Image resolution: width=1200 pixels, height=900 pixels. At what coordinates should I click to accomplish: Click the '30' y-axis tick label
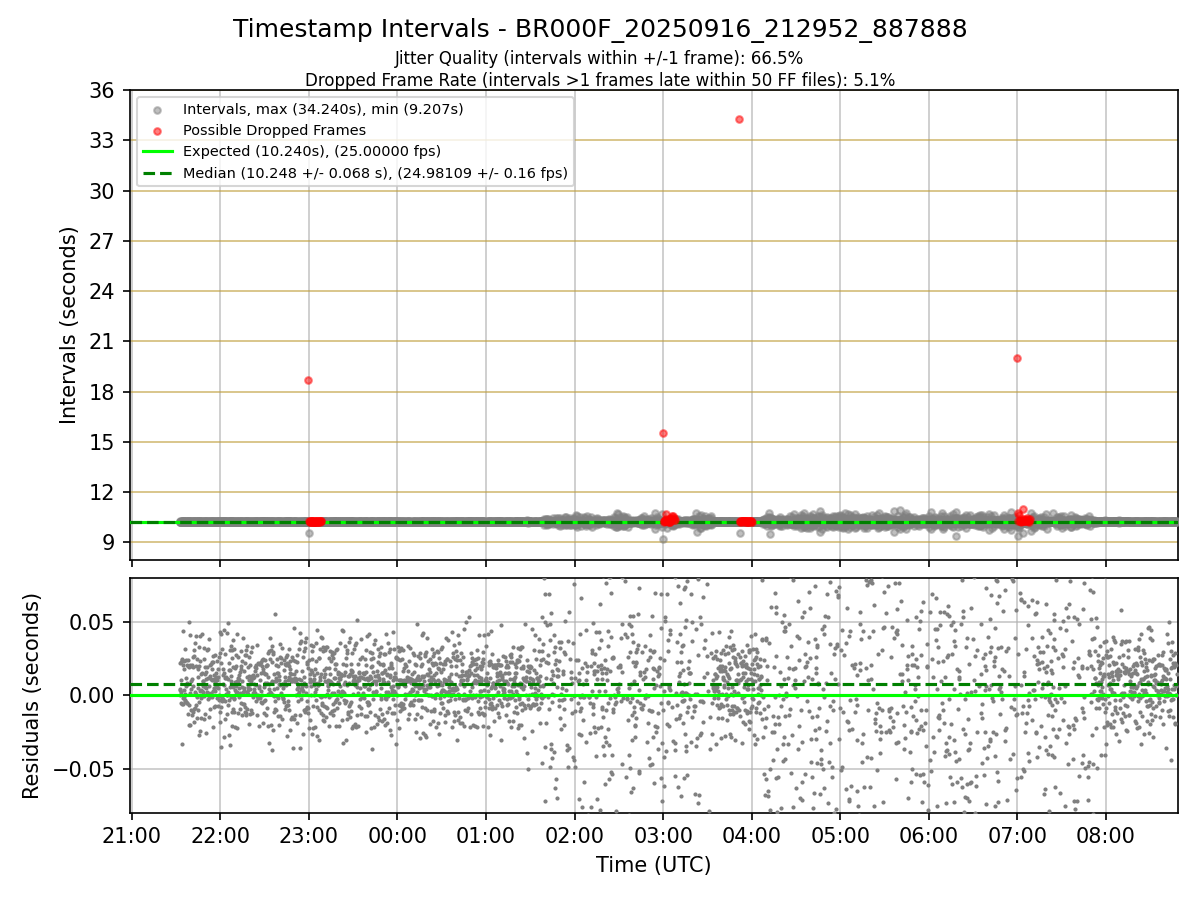click(104, 191)
